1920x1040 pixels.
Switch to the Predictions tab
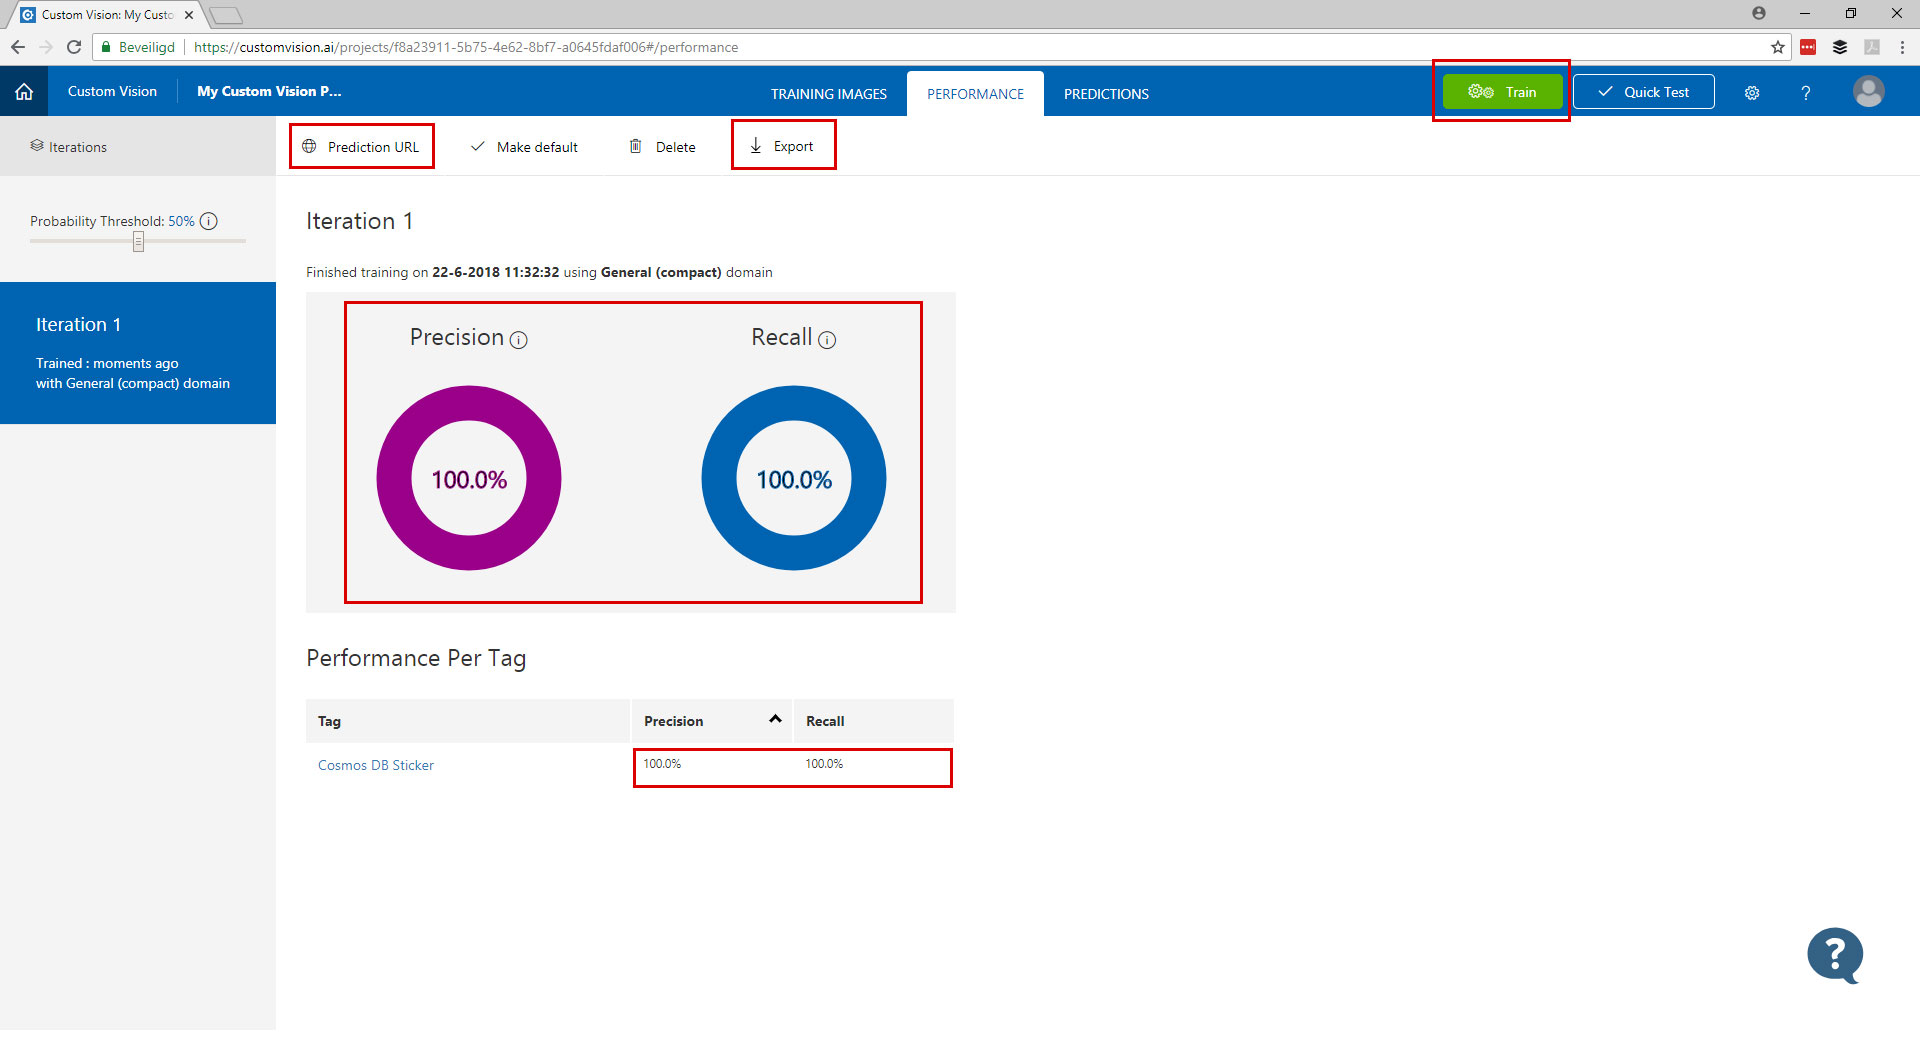pyautogui.click(x=1106, y=94)
